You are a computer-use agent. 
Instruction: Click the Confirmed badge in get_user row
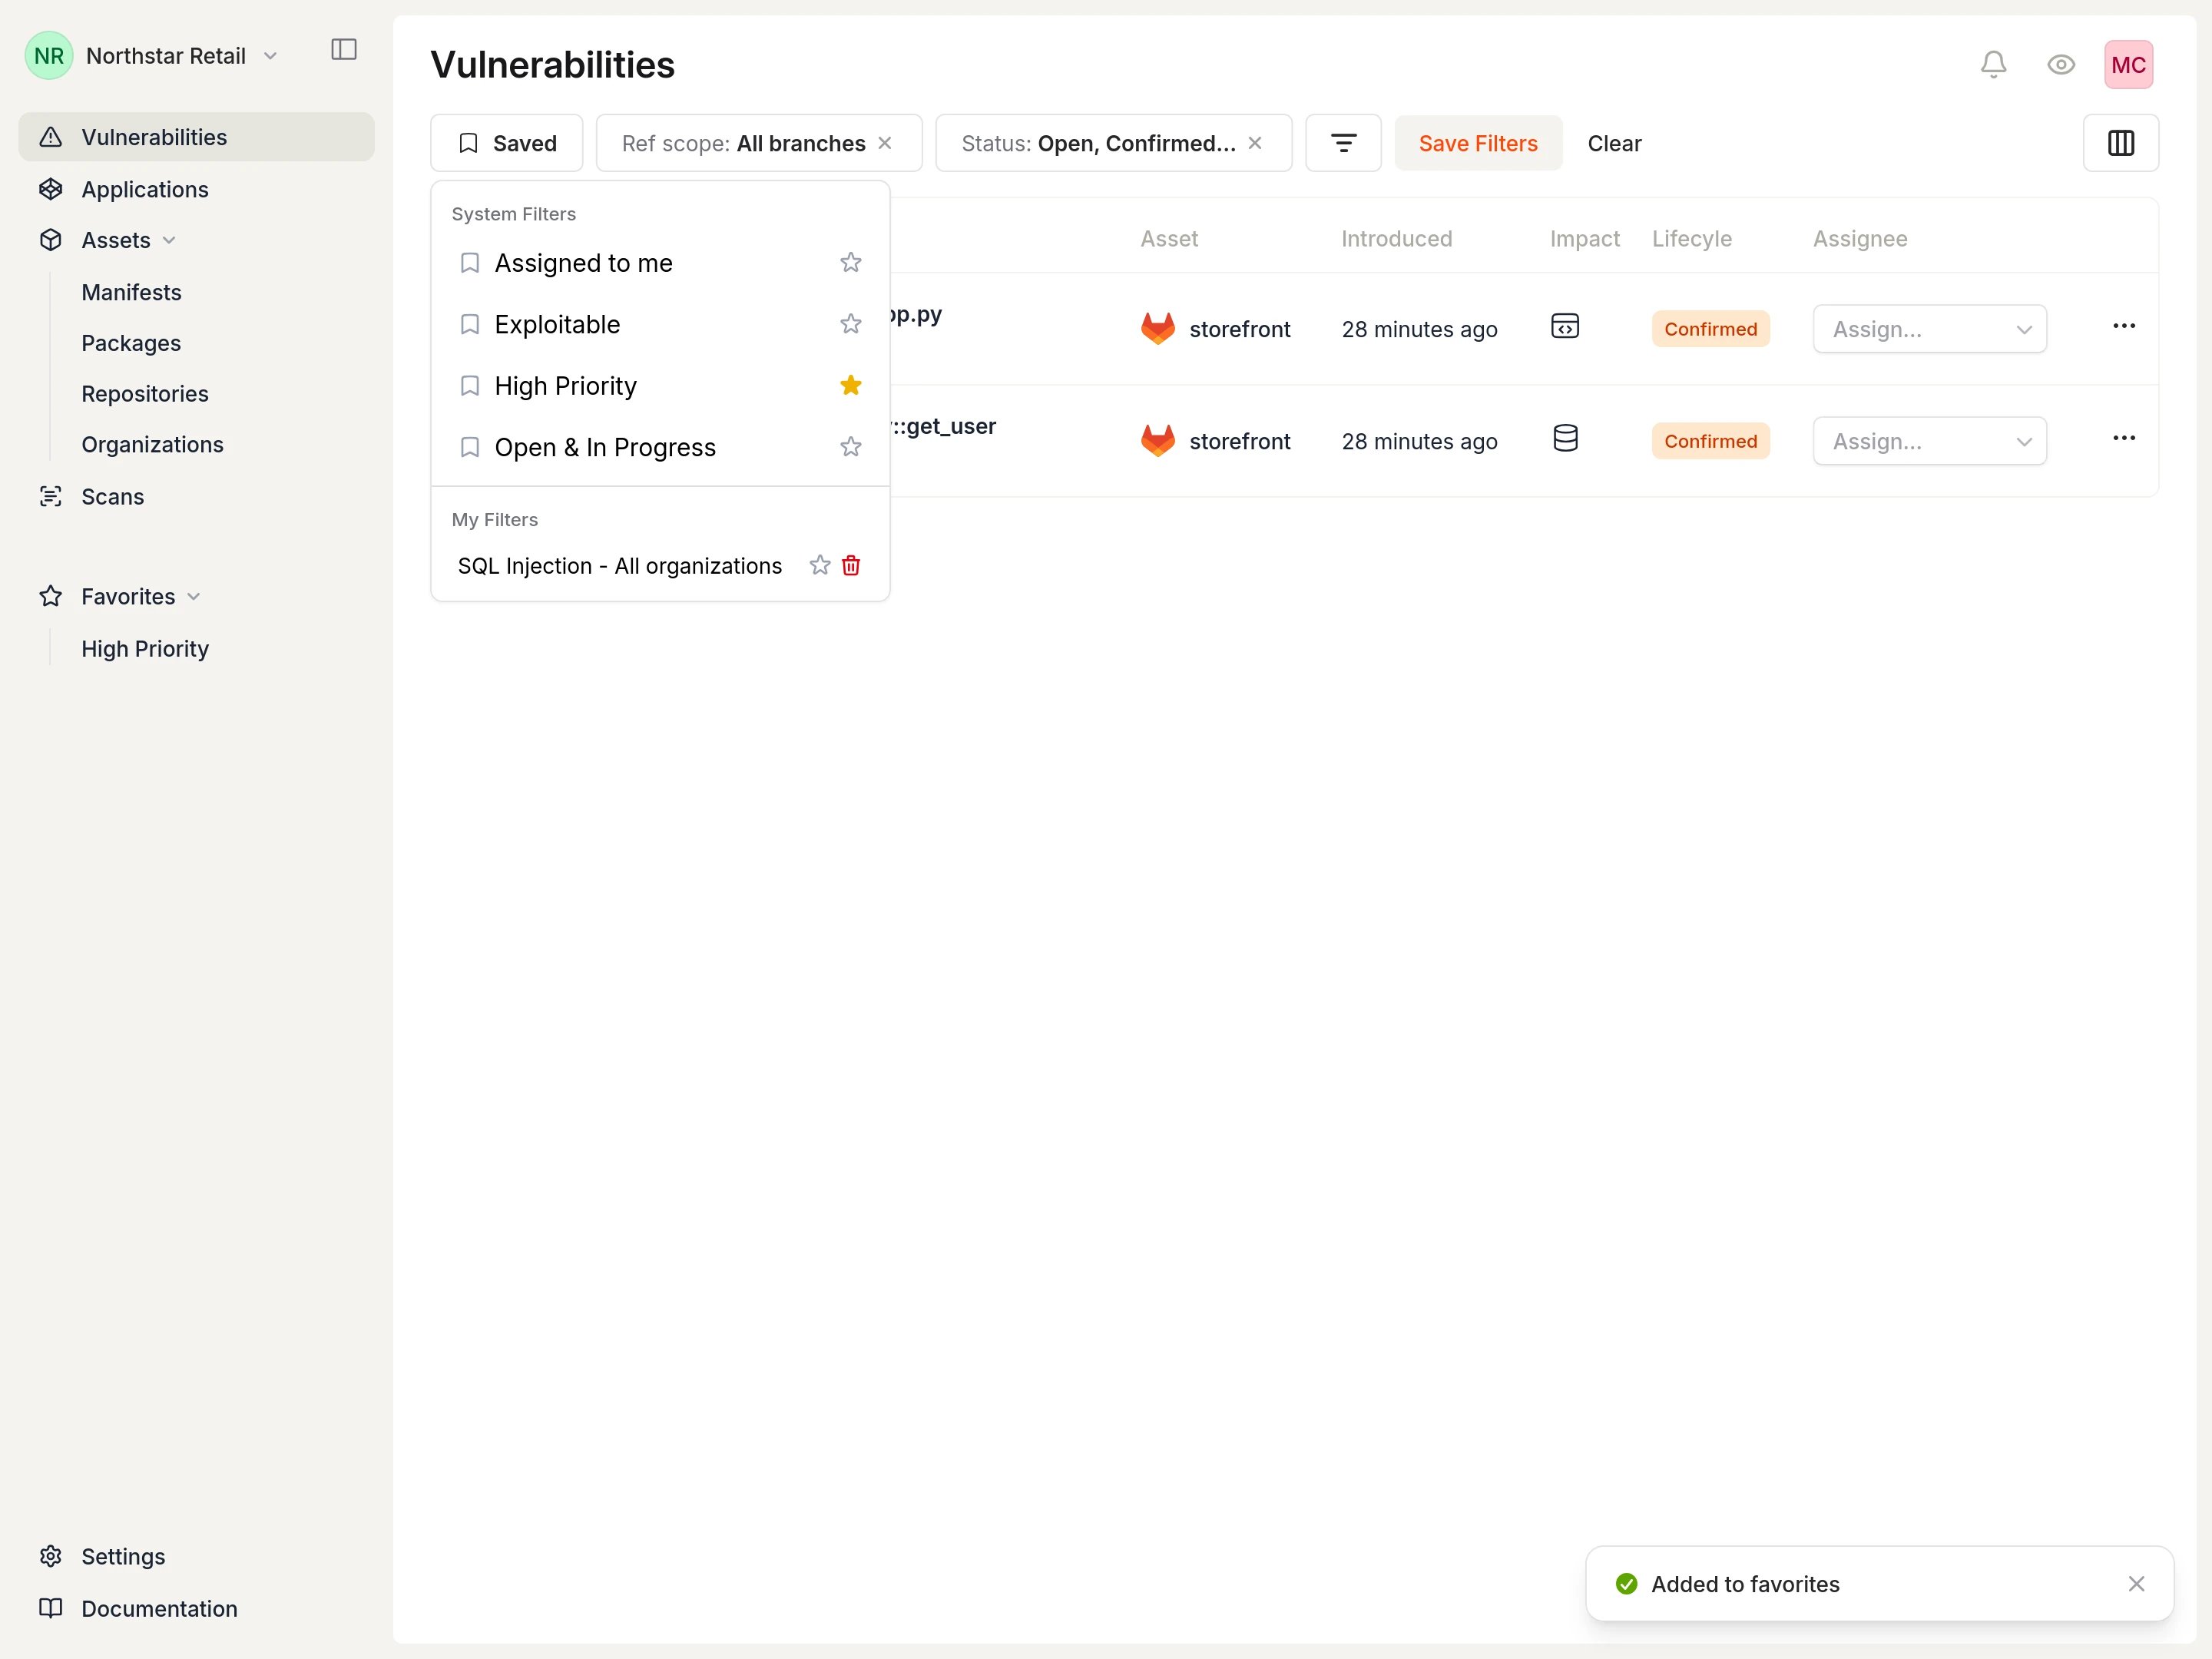(1710, 441)
